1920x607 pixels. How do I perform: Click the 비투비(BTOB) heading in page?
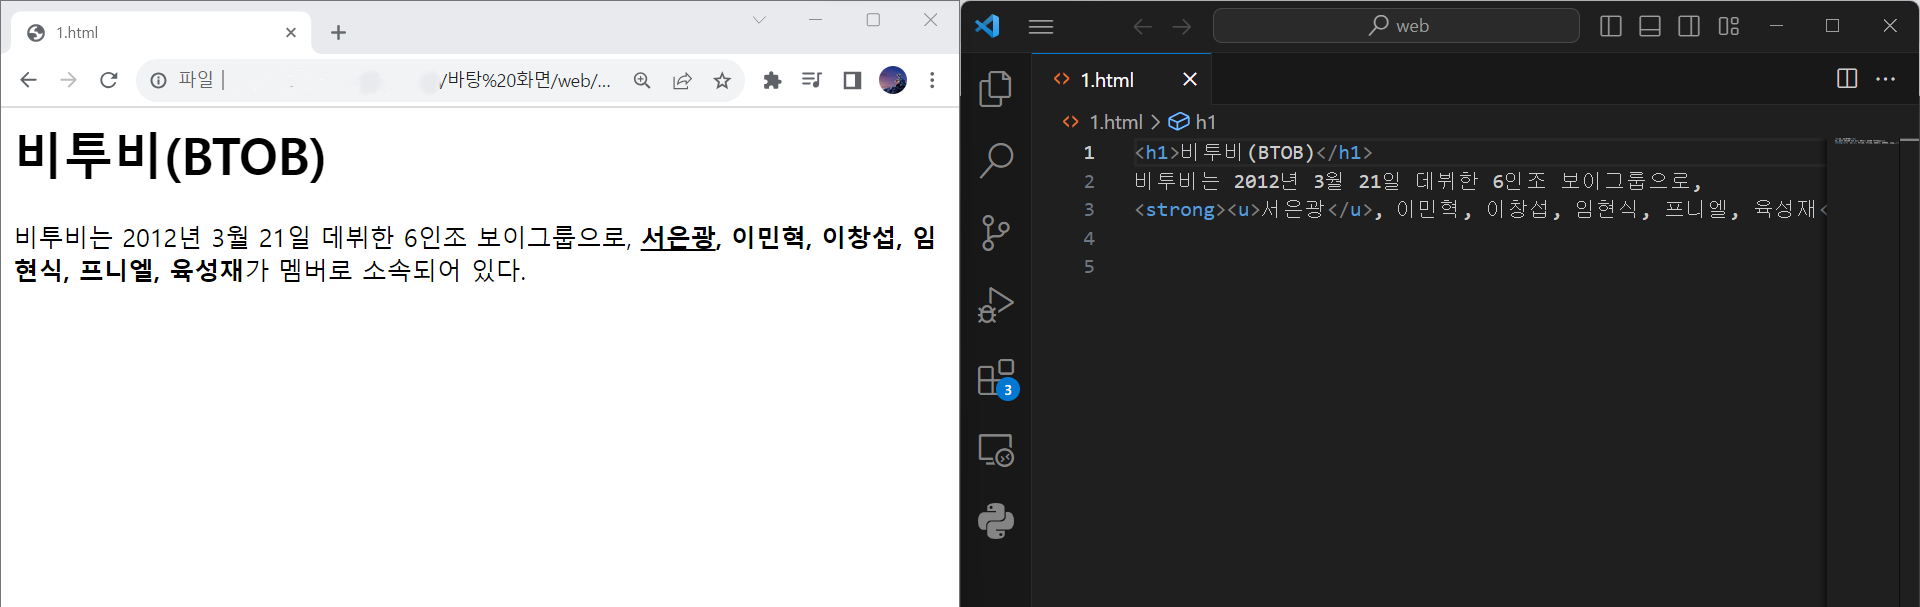click(171, 157)
